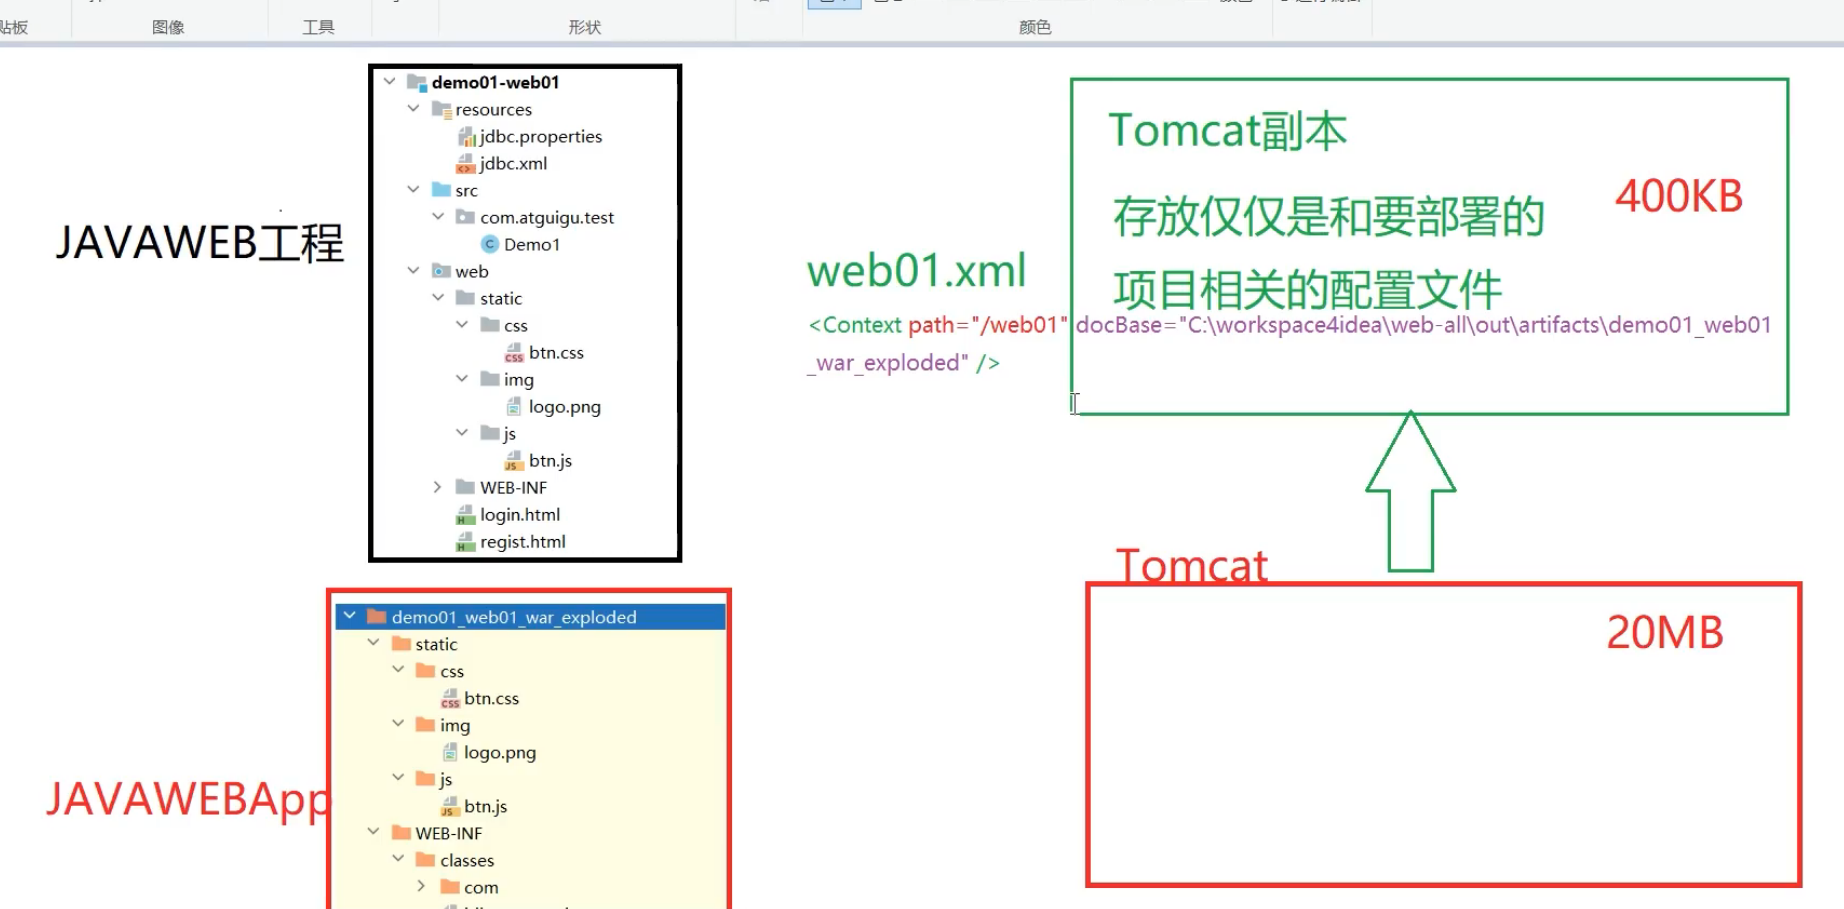The width and height of the screenshot is (1844, 909).
Task: Collapse css folder in war_exploded tree
Action: coord(398,670)
